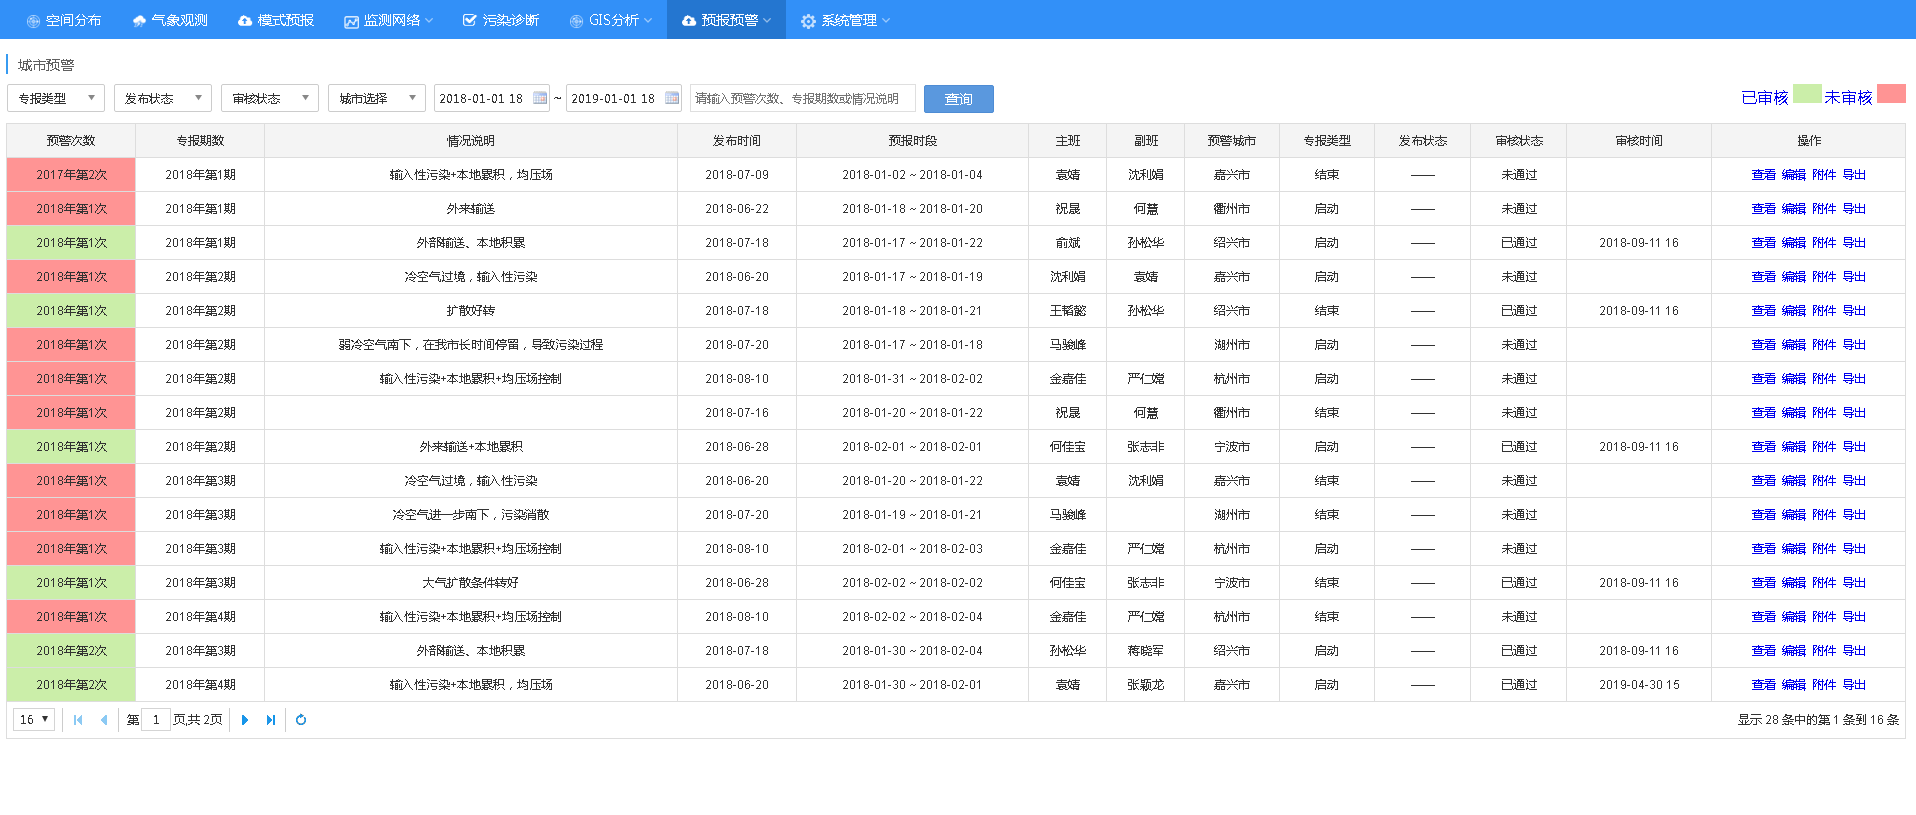Viewport: 1916px width, 815px height.
Task: Open the 模式预报 menu item
Action: pos(275,20)
